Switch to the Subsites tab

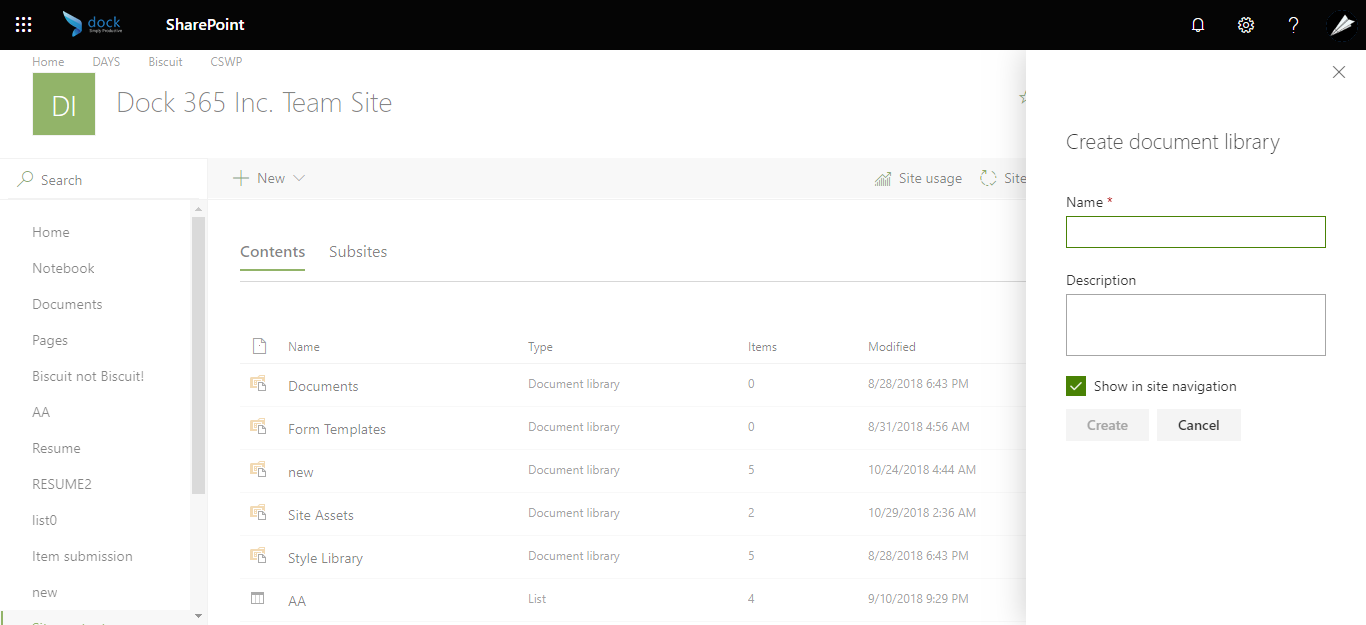click(x=358, y=251)
